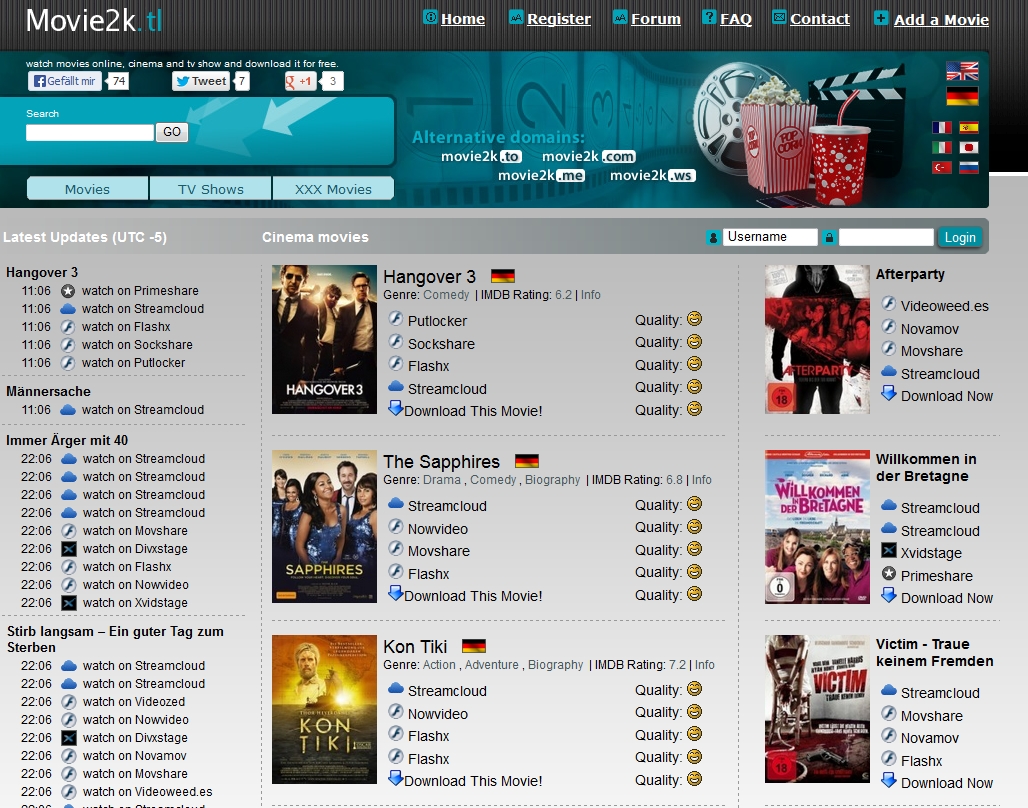
Task: Click the movie2k.com alternative domain link
Action: tap(589, 156)
